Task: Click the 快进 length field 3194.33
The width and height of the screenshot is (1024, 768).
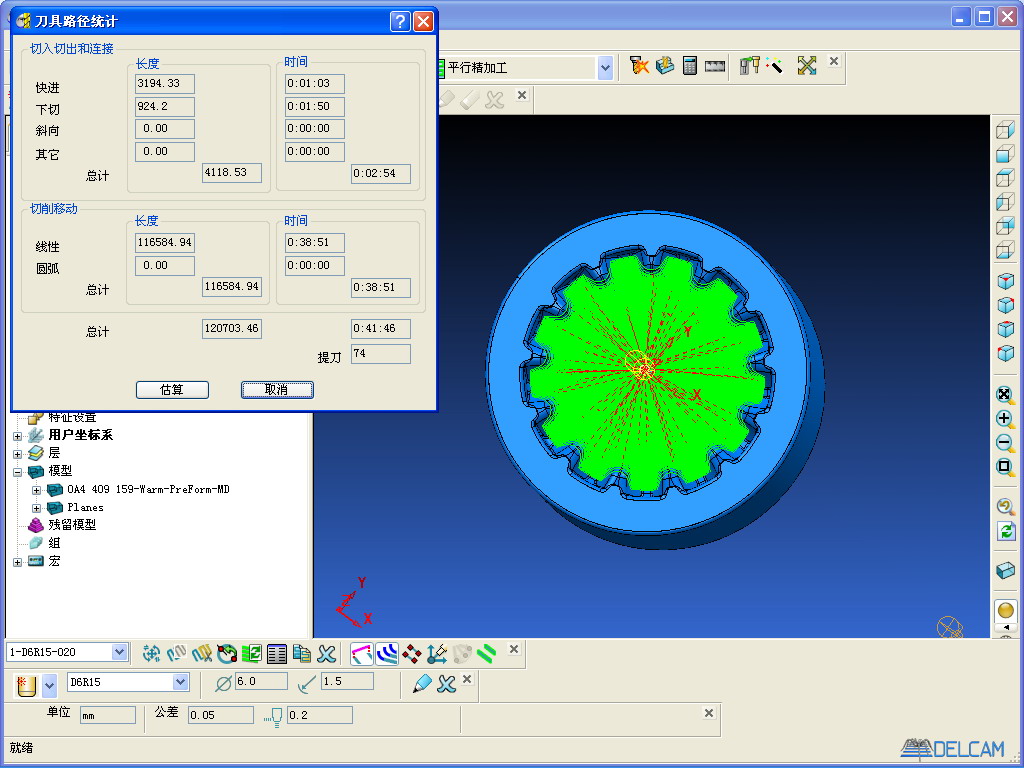Action: pos(165,84)
